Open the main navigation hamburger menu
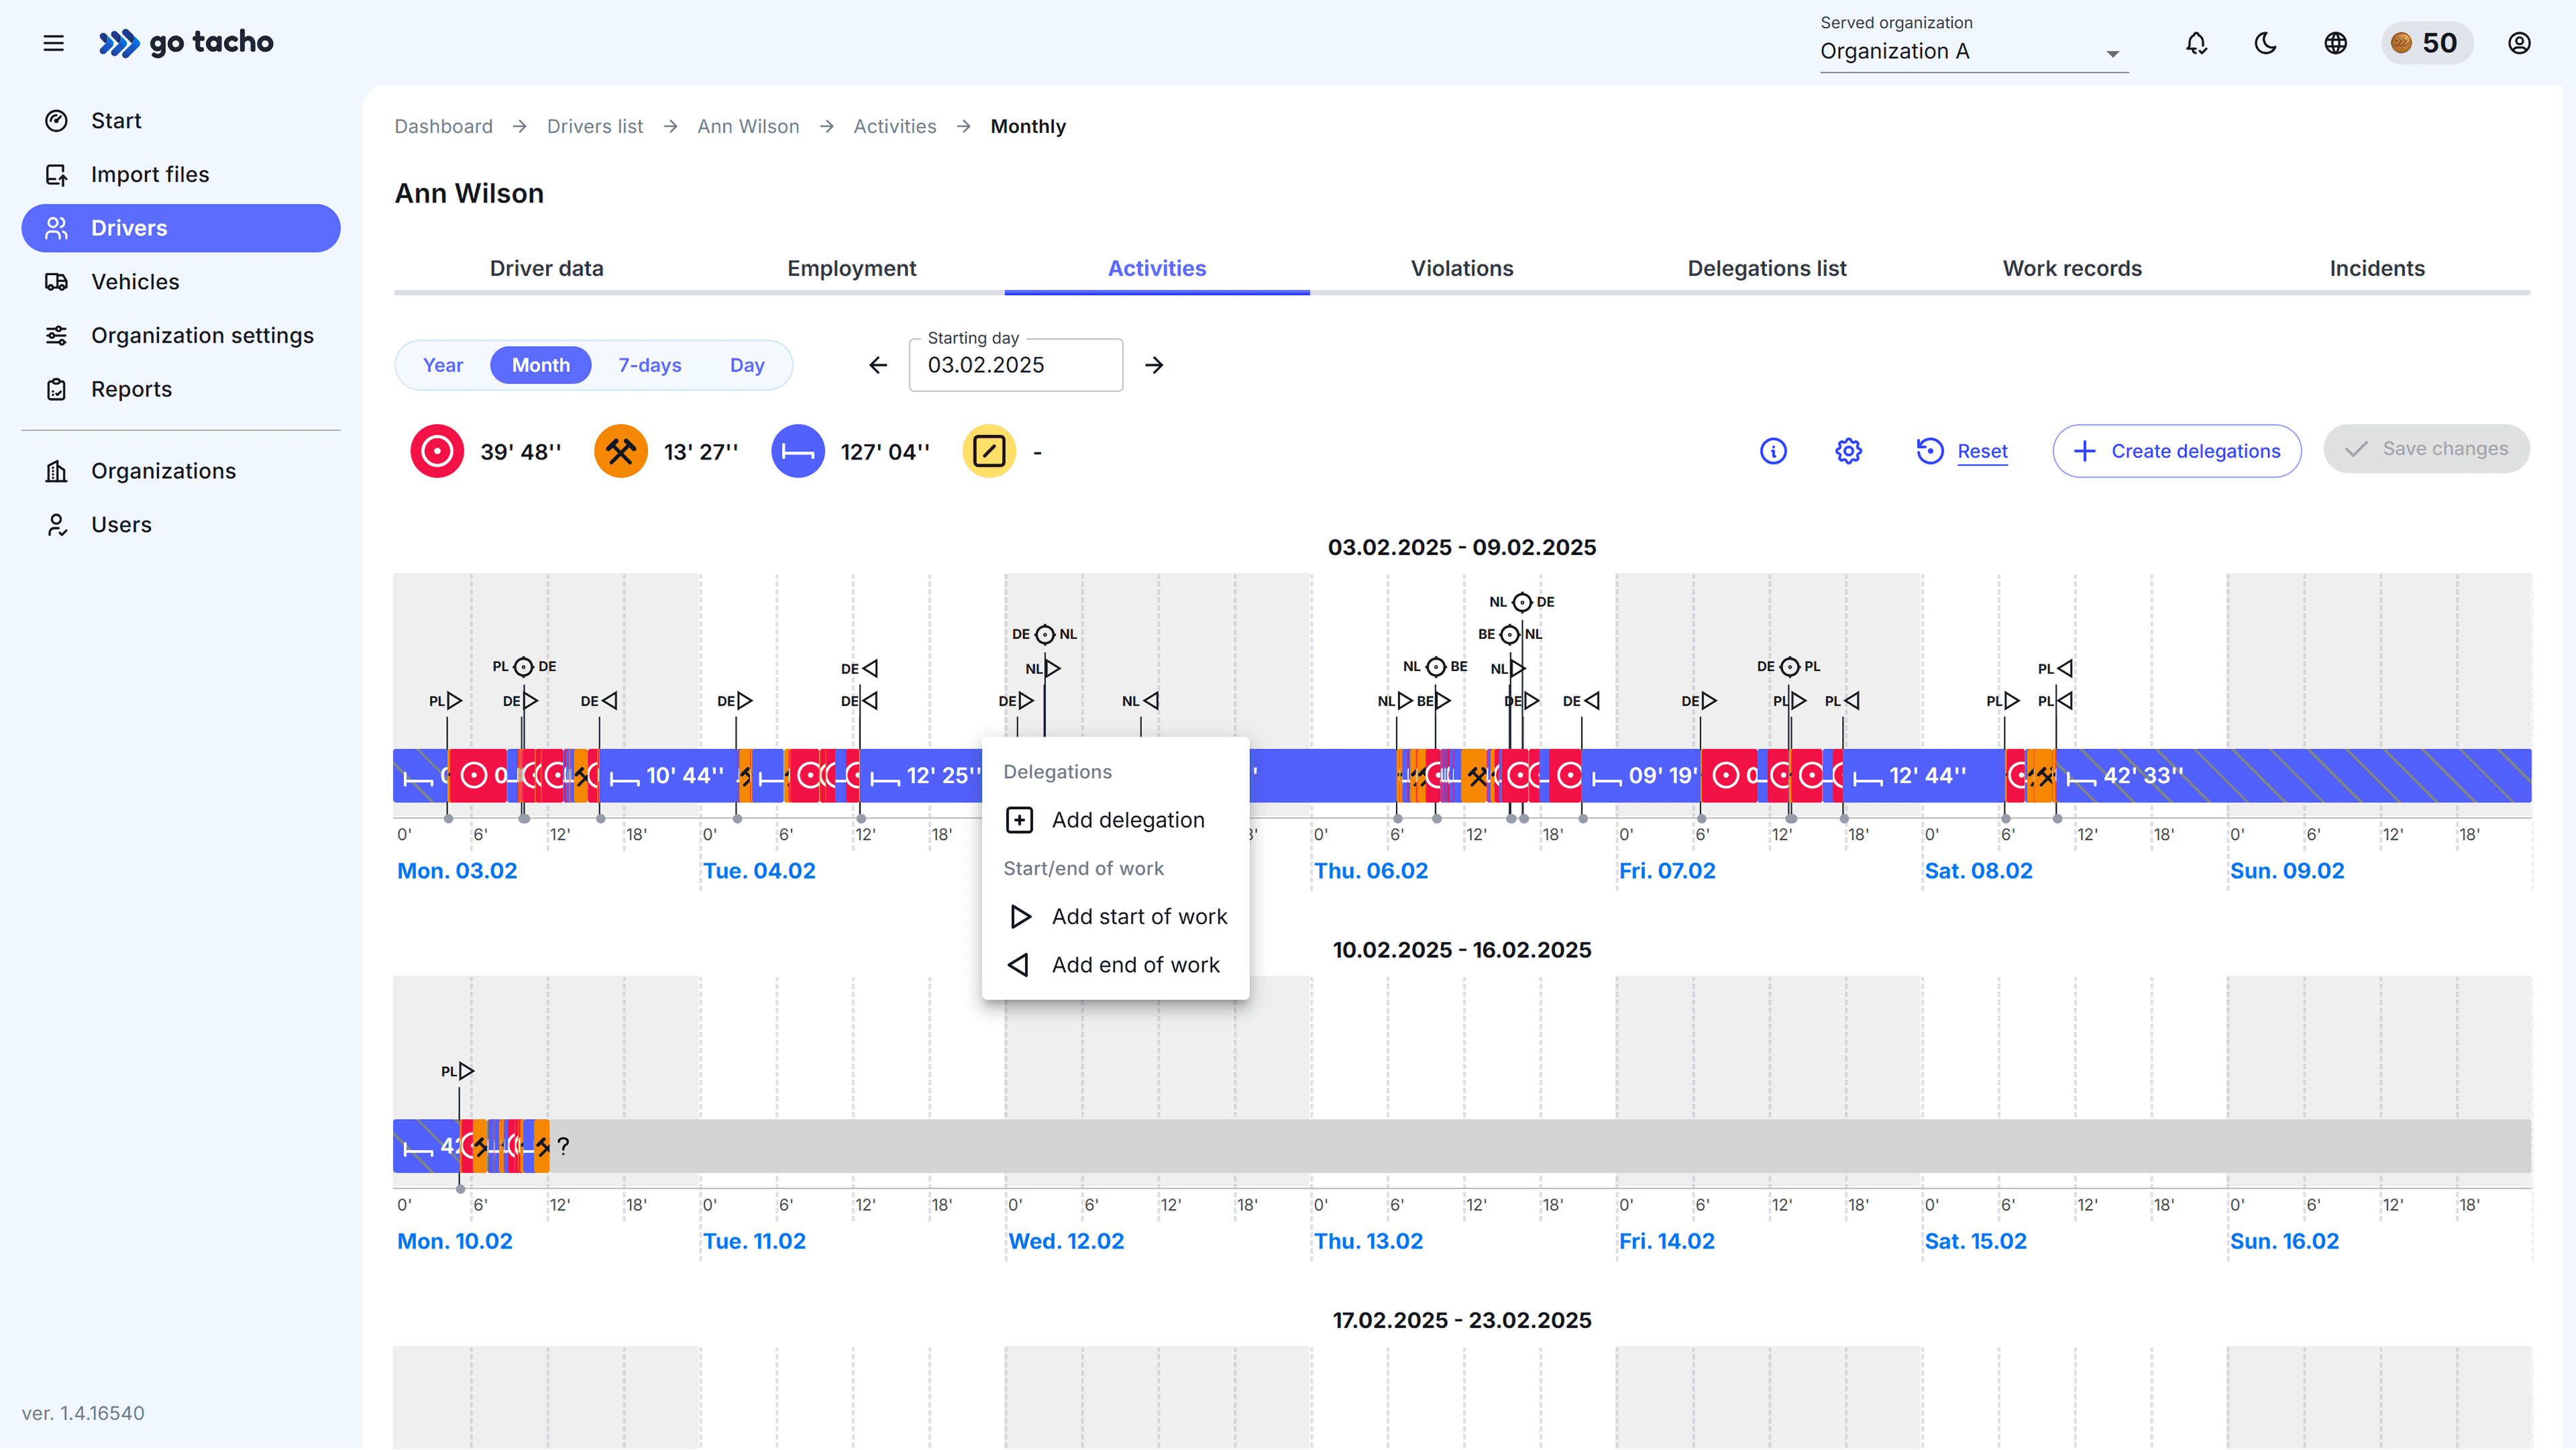 click(53, 43)
